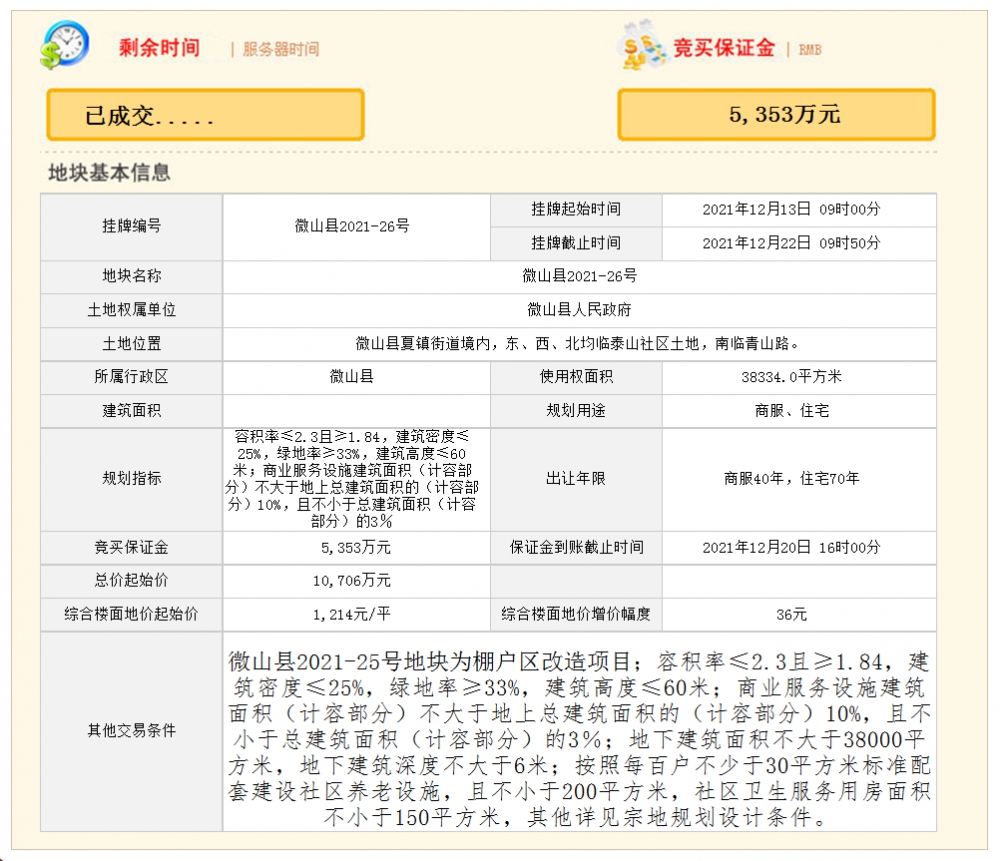
Task: Click the clock with dollar sign icon
Action: (x=64, y=45)
